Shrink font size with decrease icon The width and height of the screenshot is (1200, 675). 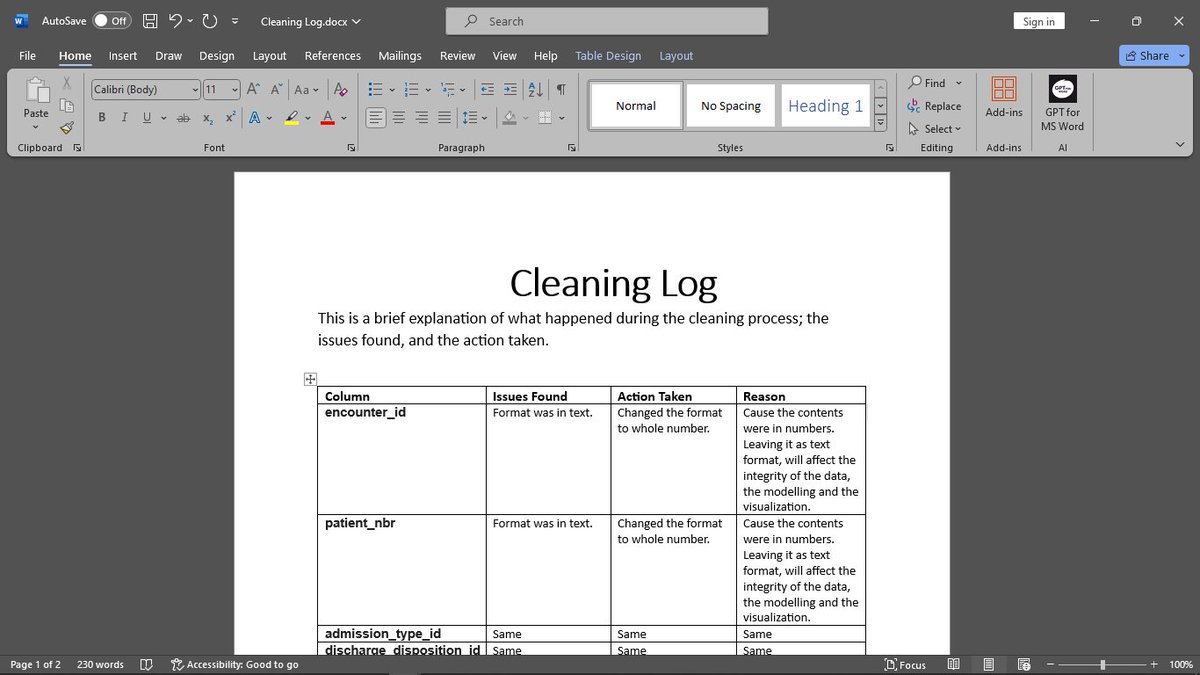click(274, 89)
